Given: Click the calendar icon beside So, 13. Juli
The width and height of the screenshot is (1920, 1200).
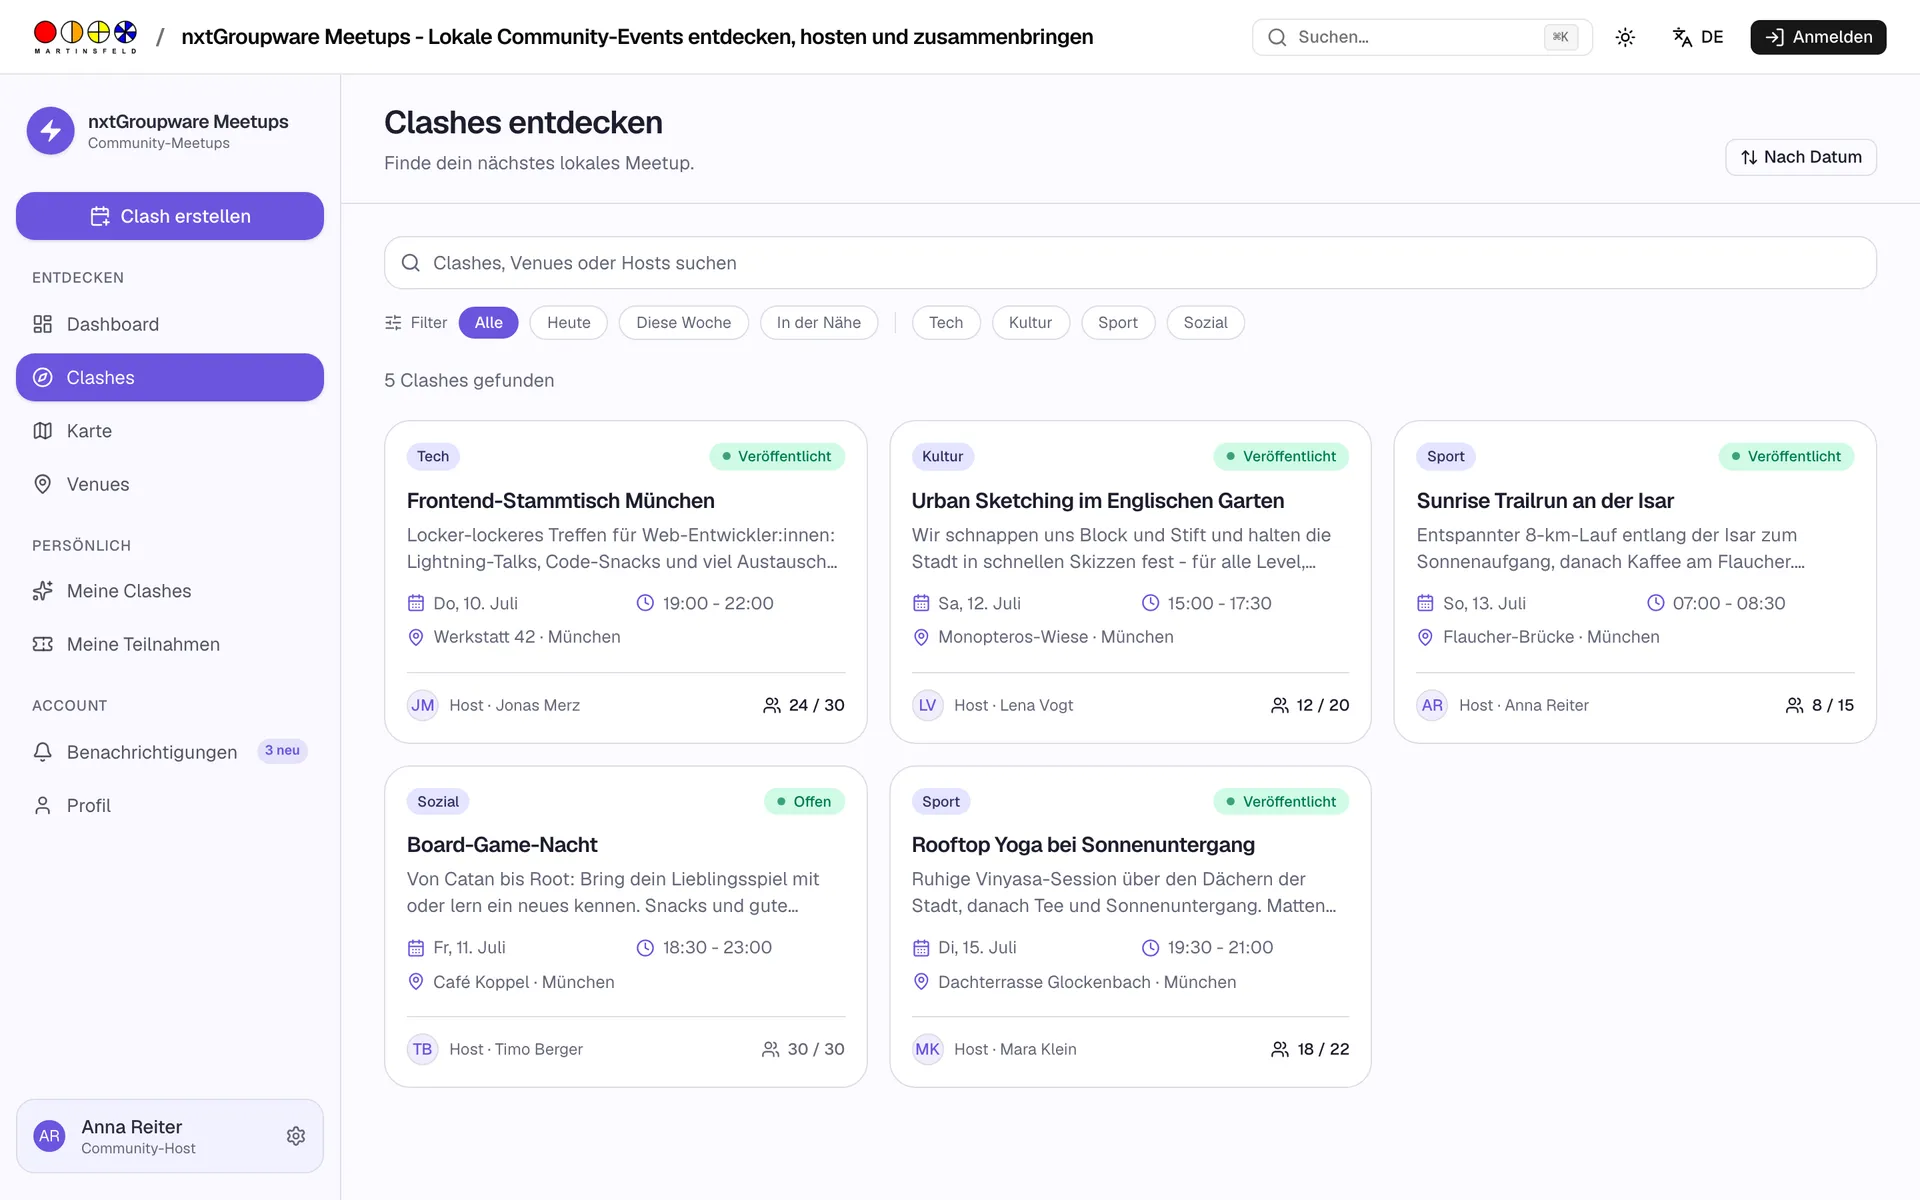Looking at the screenshot, I should pos(1425,603).
